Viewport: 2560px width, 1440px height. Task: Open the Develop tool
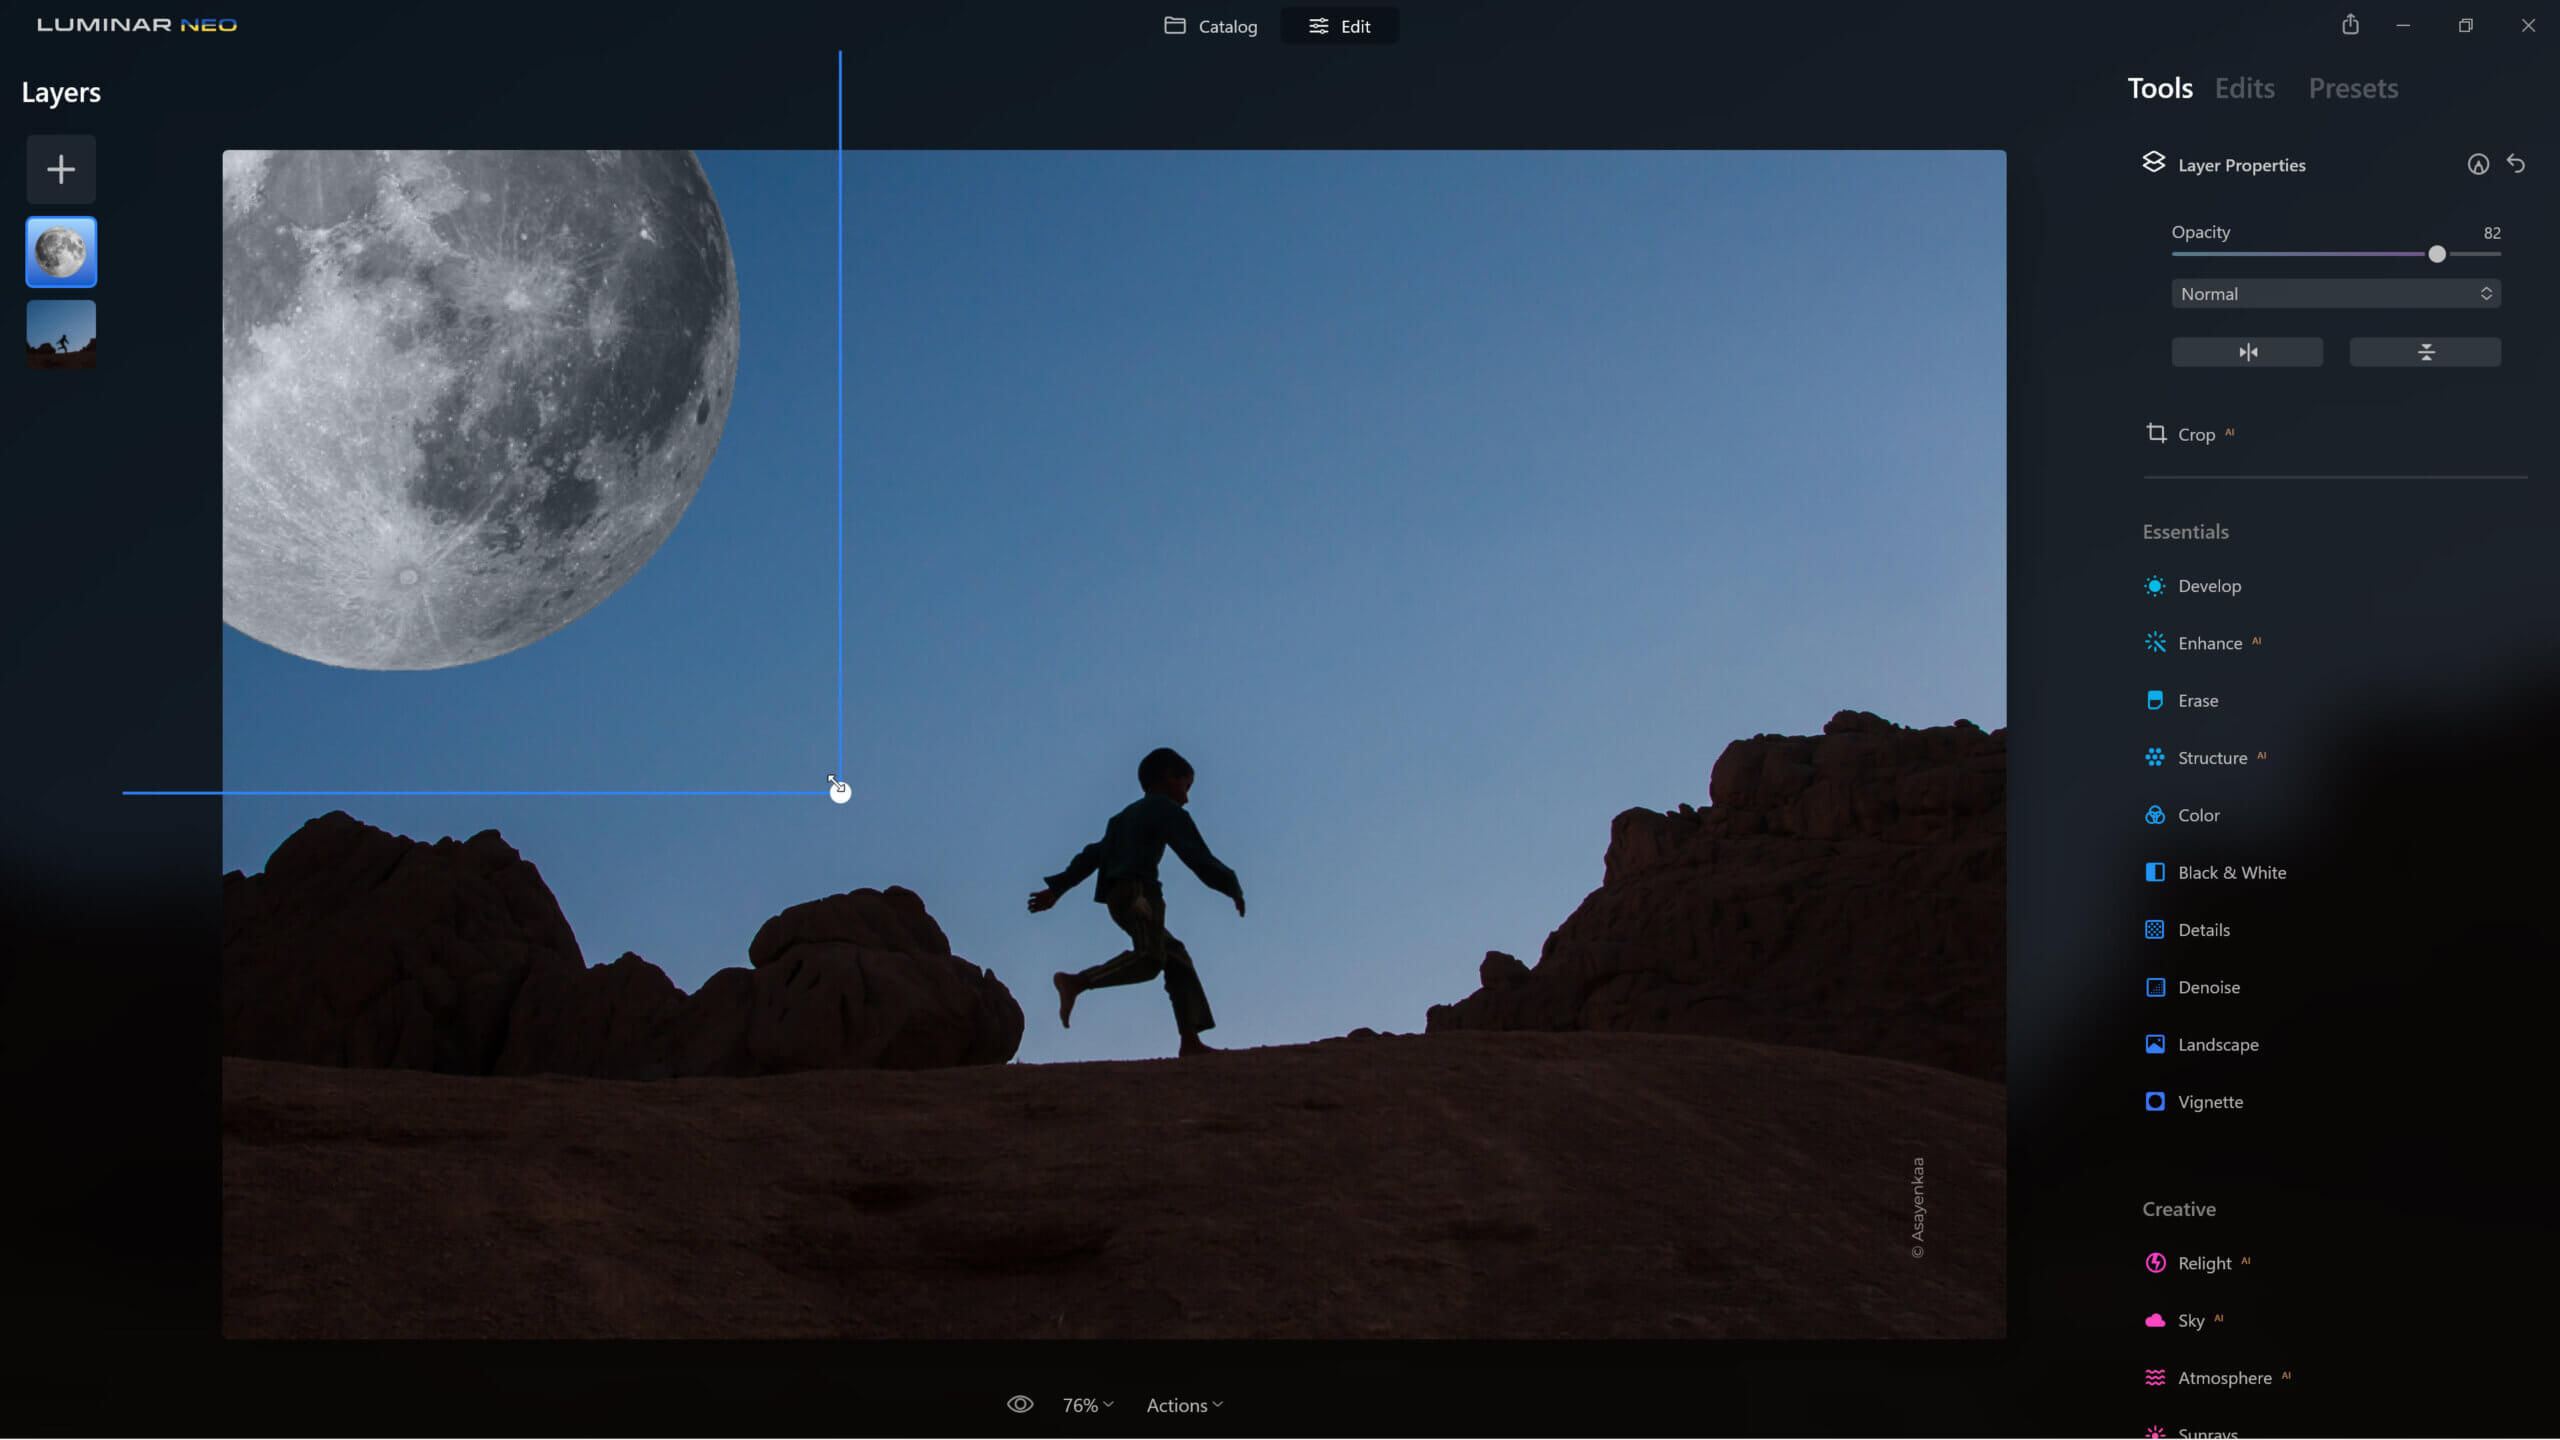click(x=2209, y=586)
